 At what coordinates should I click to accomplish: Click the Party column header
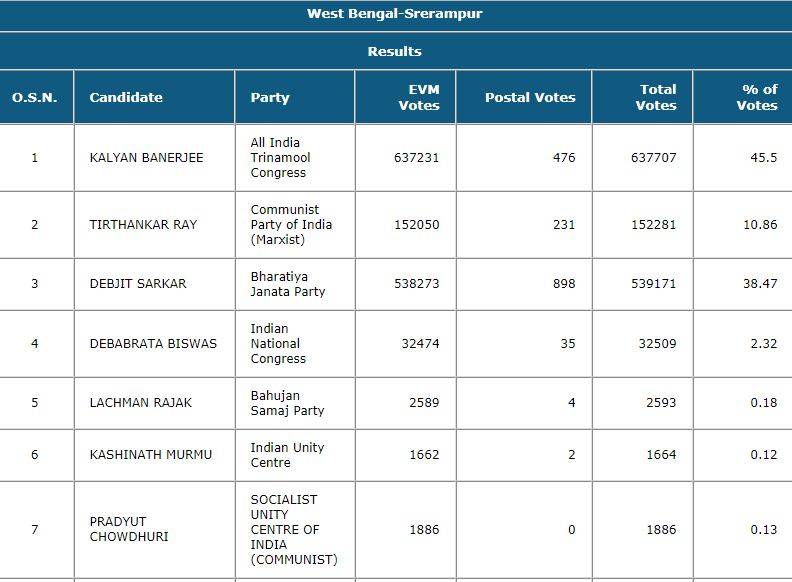pyautogui.click(x=270, y=97)
